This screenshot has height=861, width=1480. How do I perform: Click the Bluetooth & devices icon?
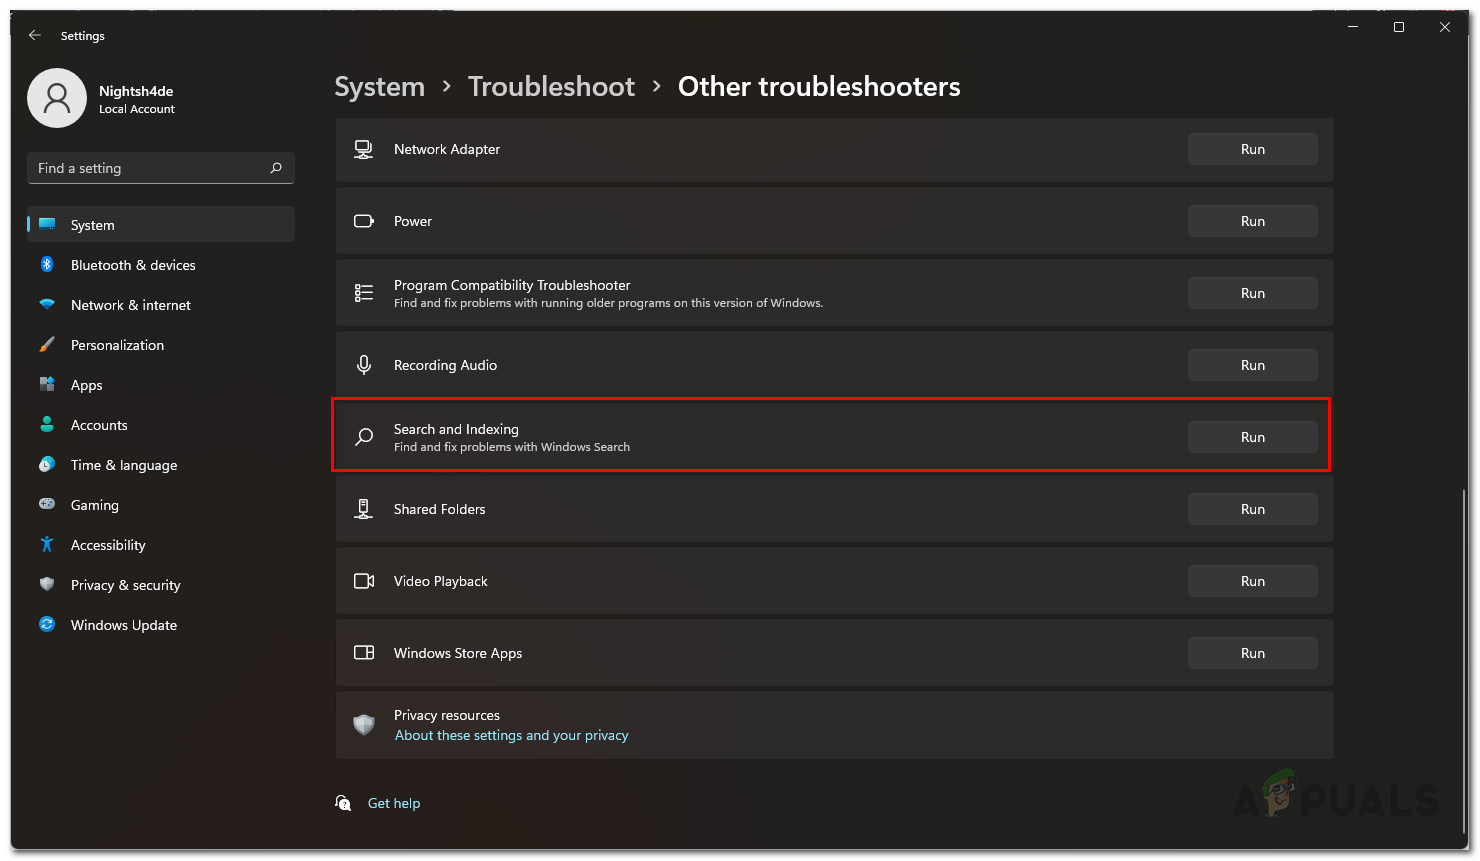(x=47, y=265)
